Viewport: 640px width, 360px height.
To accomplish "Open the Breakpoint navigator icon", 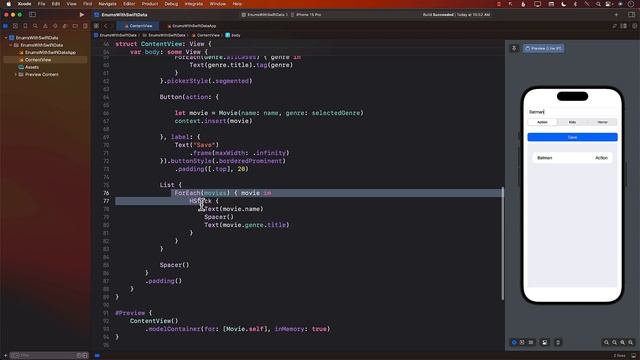I will click(75, 26).
